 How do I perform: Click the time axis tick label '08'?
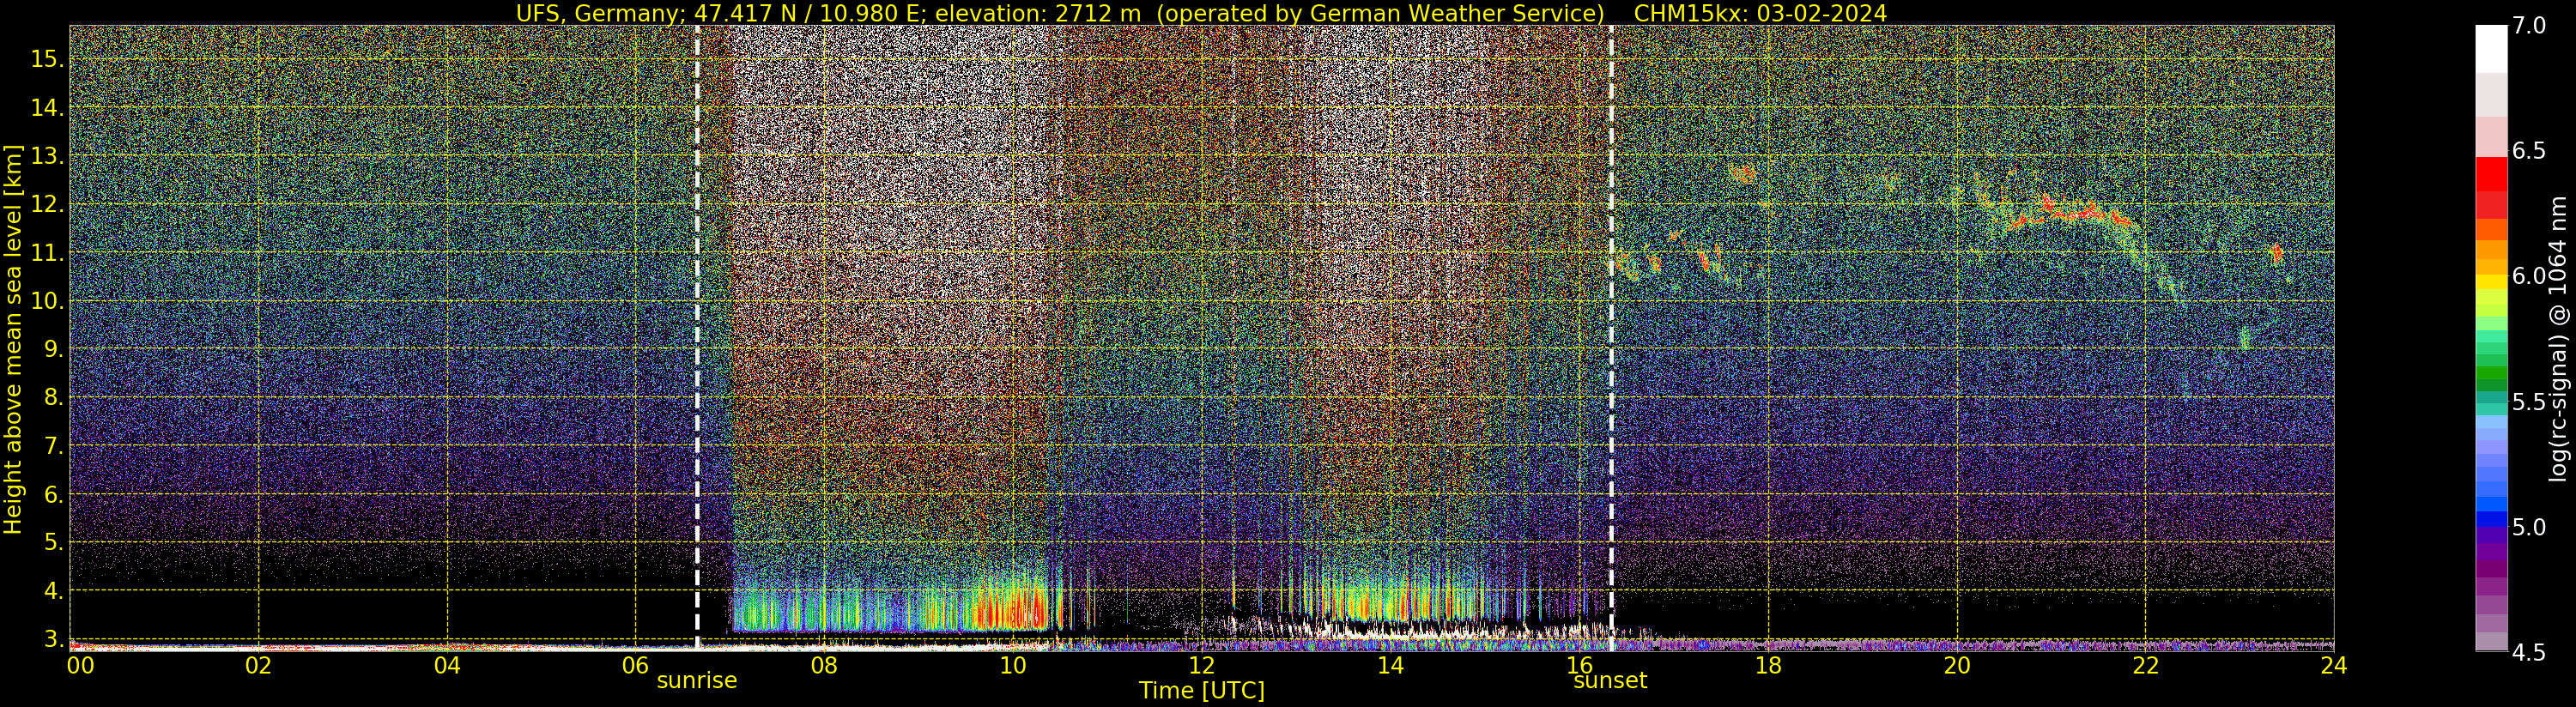point(824,665)
